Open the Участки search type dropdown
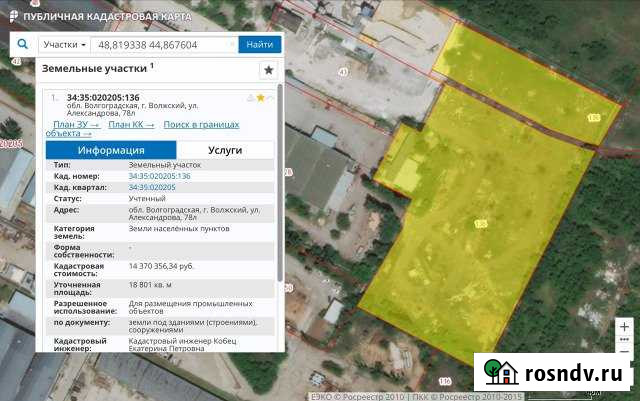This screenshot has height=401, width=640. (x=62, y=45)
